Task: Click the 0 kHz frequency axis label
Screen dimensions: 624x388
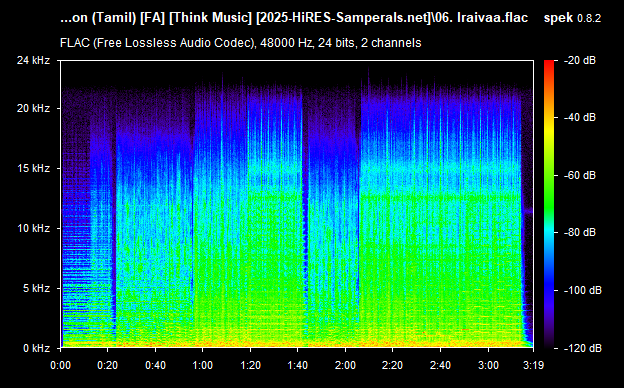Action: click(x=36, y=348)
